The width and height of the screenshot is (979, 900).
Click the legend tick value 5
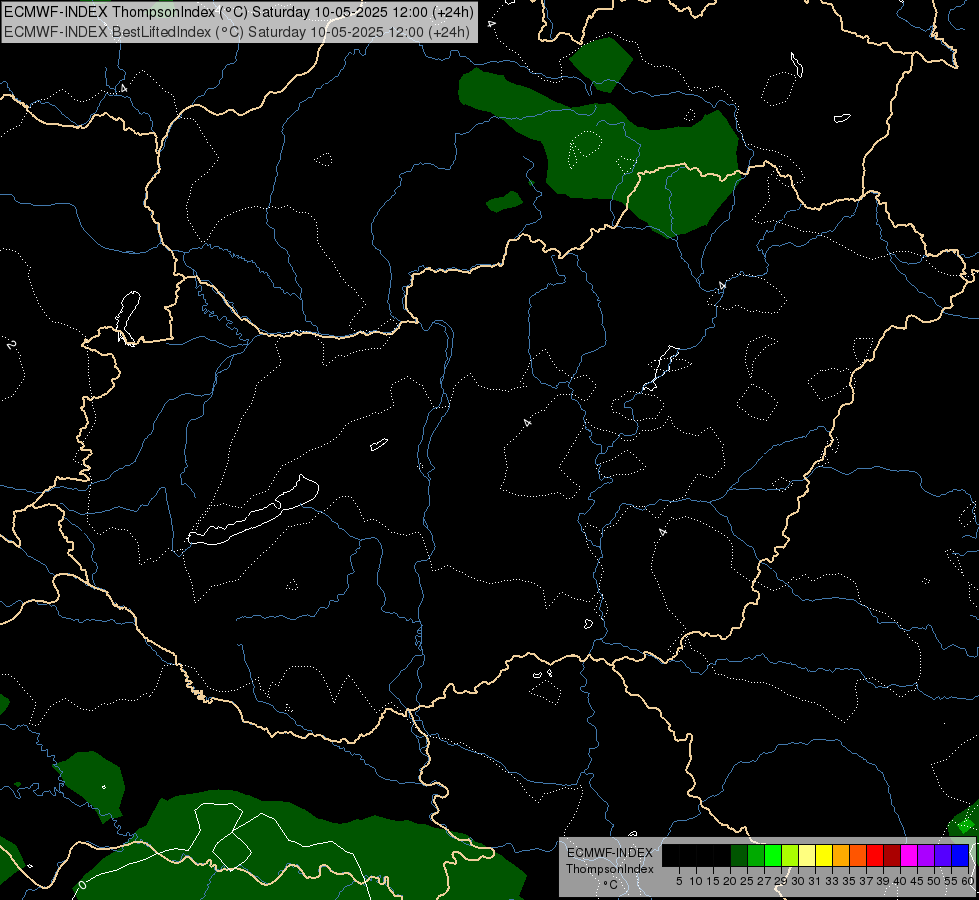[x=679, y=881]
